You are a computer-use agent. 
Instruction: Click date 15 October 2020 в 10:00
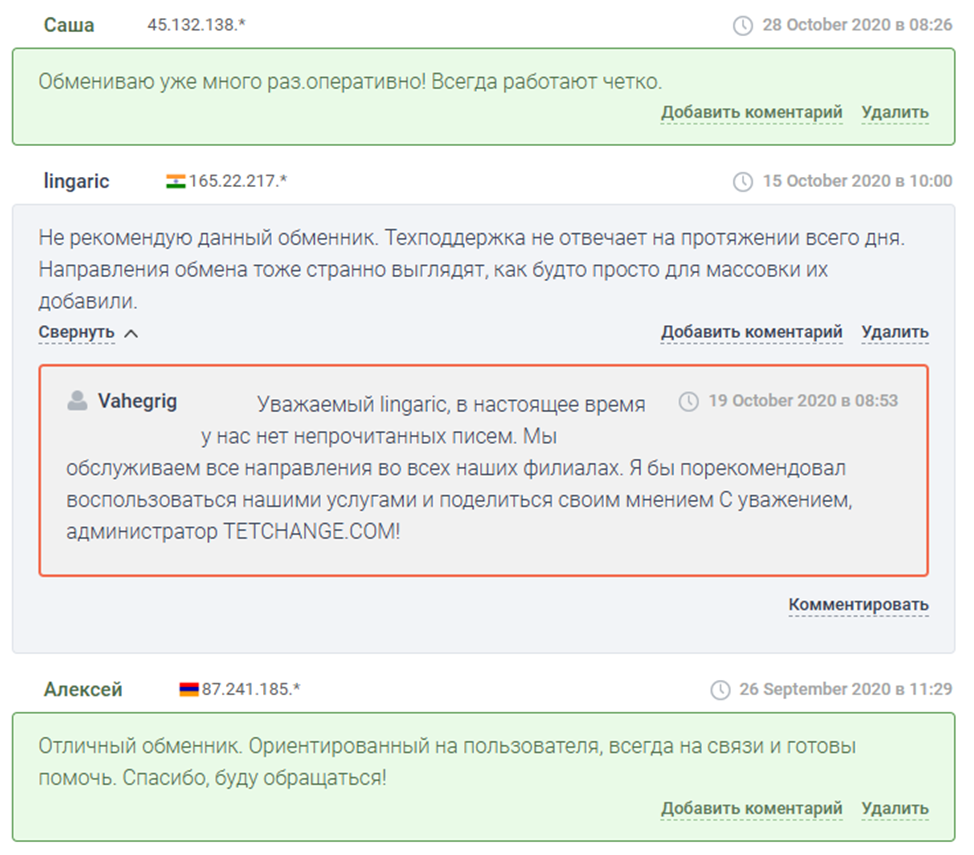coord(857,181)
